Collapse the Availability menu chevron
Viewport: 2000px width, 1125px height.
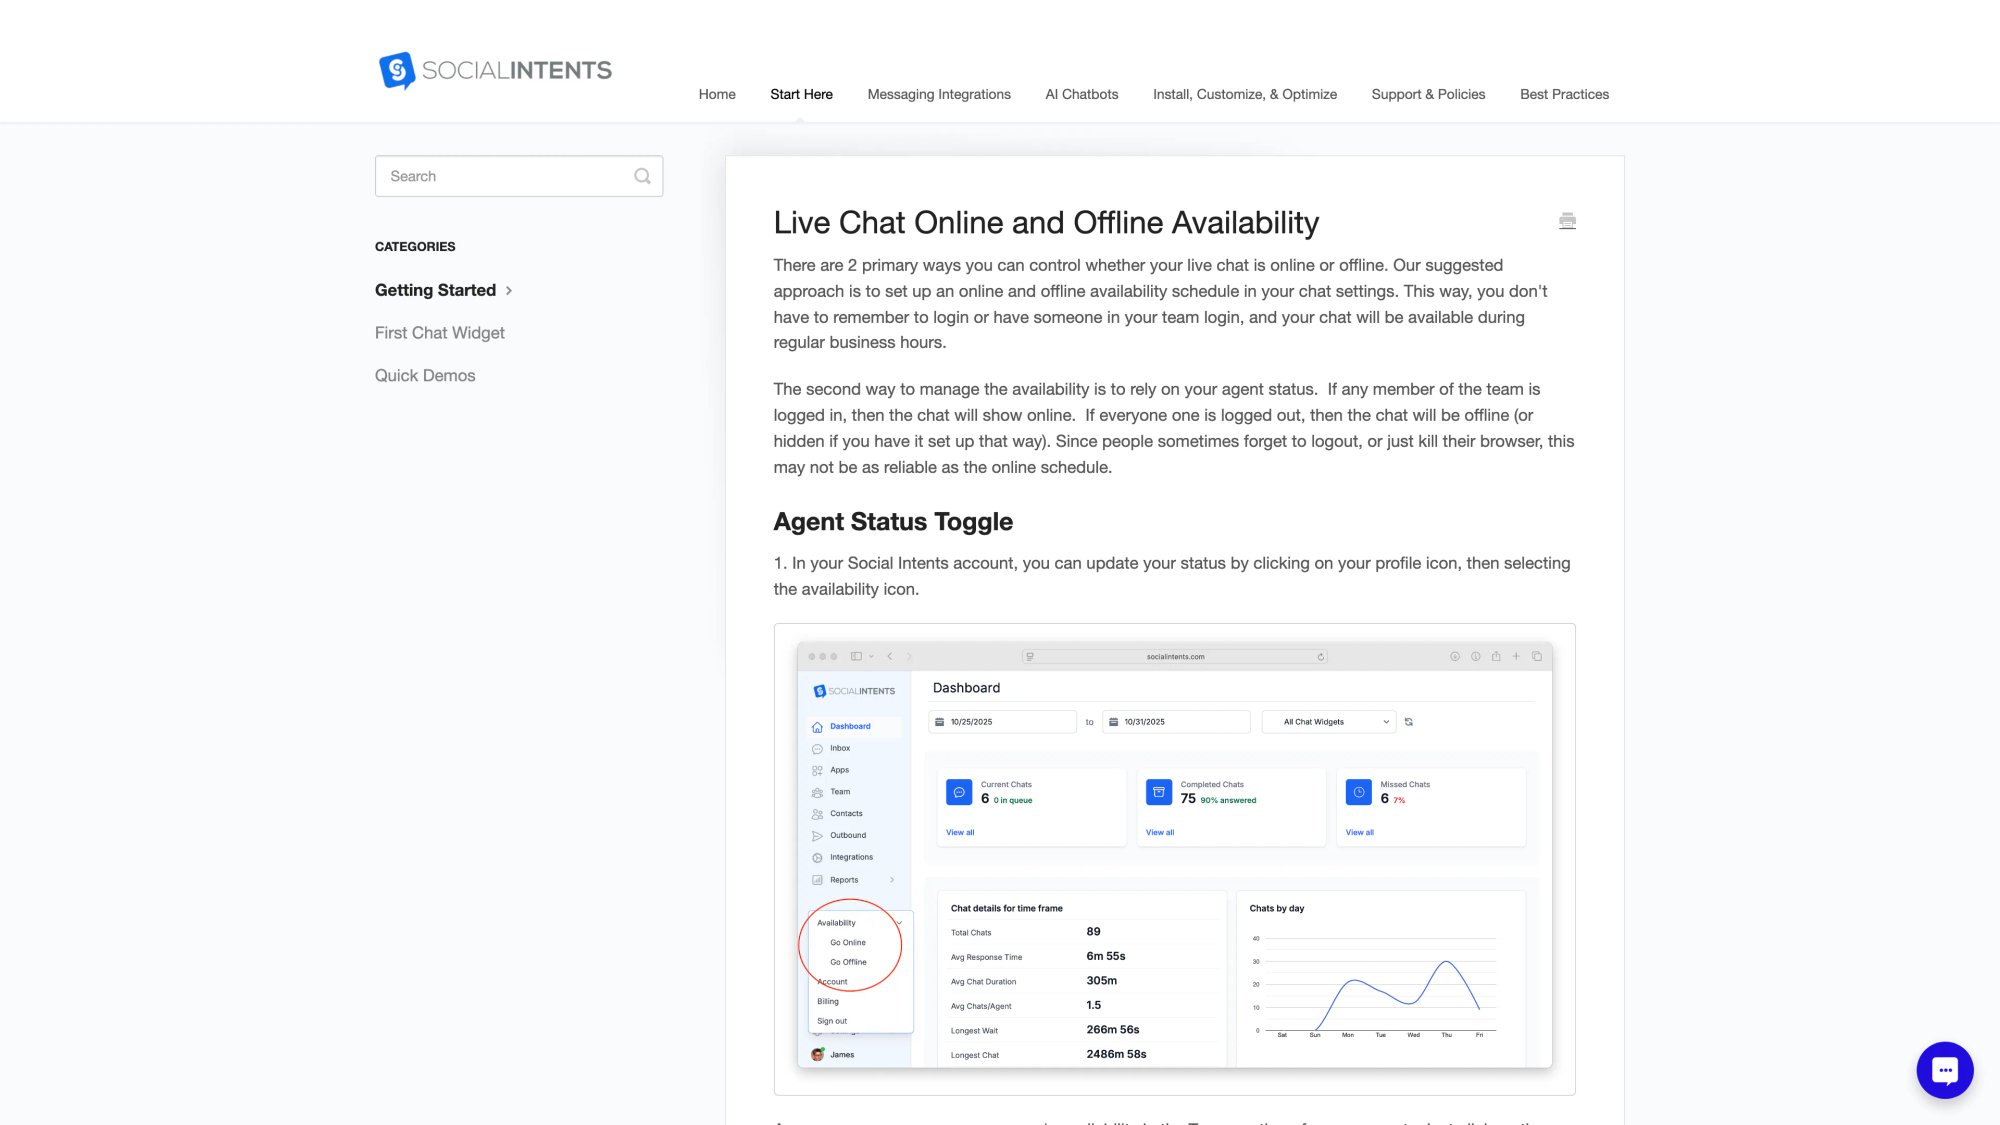coord(898,922)
